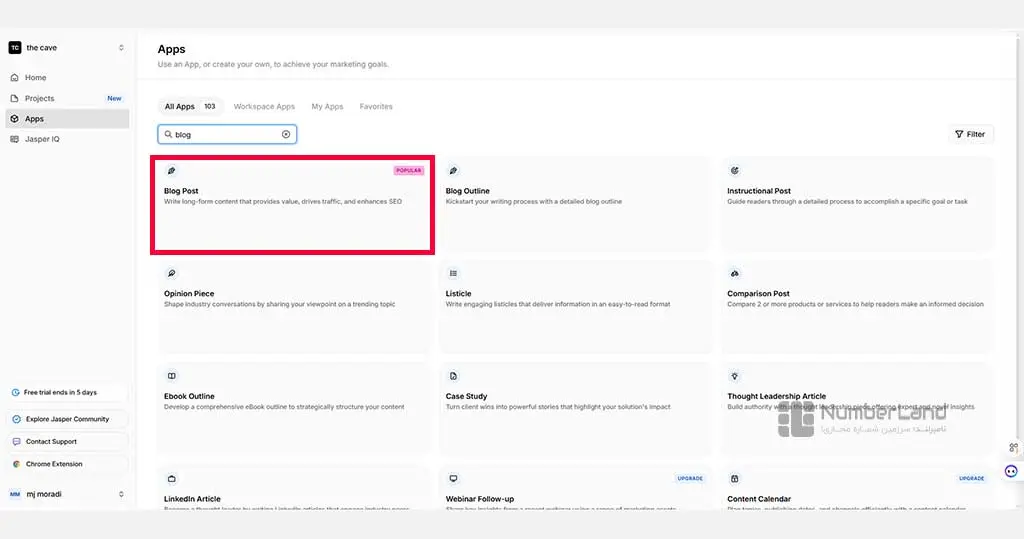The height and width of the screenshot is (539, 1024).
Task: Open Contact Support link
Action: pos(67,442)
